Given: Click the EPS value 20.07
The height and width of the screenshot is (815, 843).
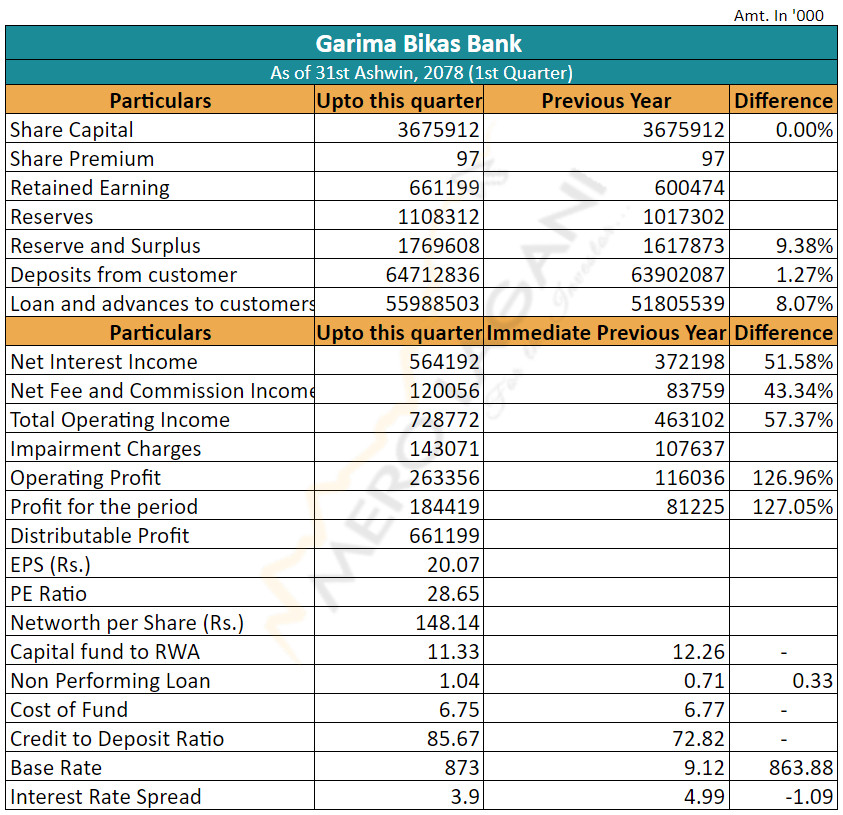Looking at the screenshot, I should point(453,565).
